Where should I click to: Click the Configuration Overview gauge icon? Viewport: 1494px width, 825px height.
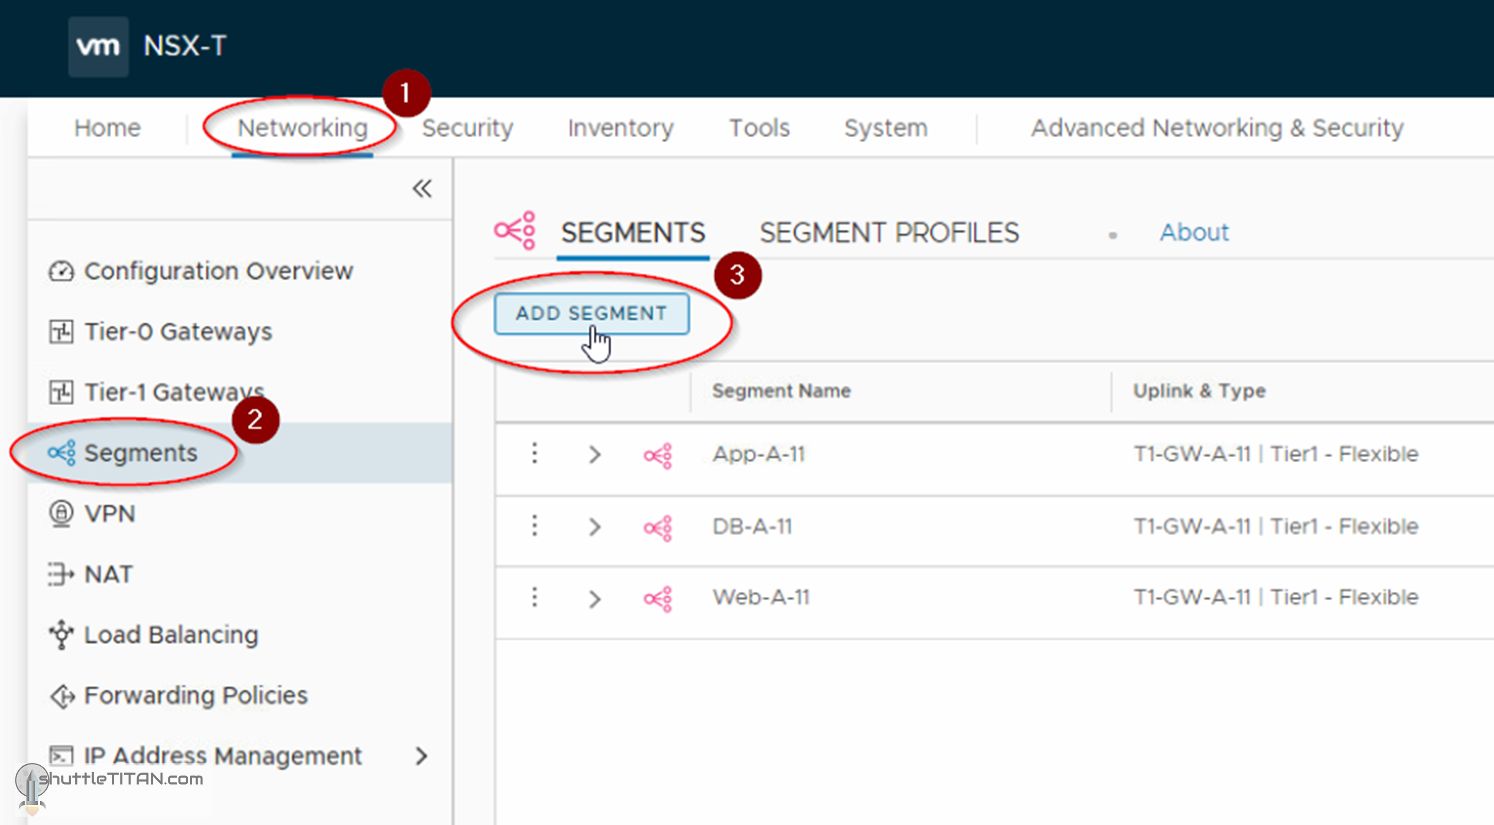(x=61, y=271)
